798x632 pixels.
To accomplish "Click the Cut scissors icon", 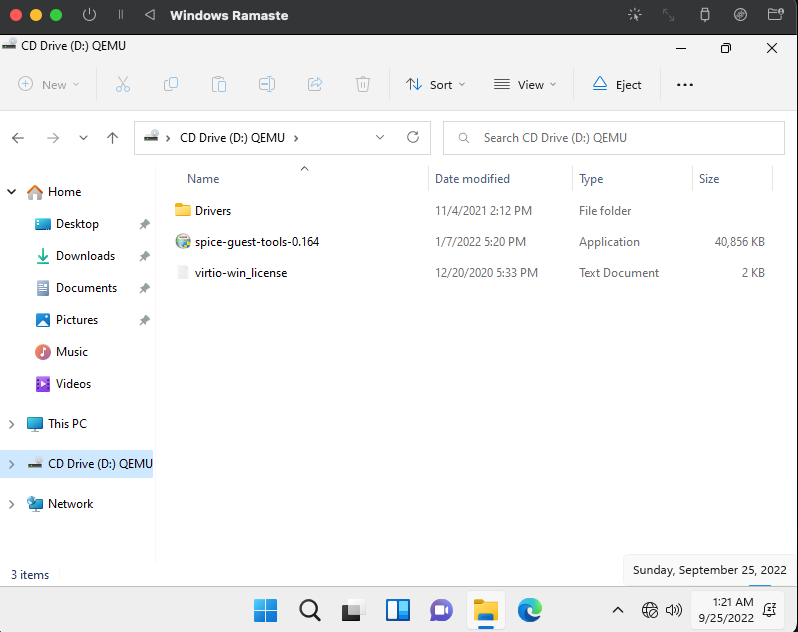I will click(123, 84).
